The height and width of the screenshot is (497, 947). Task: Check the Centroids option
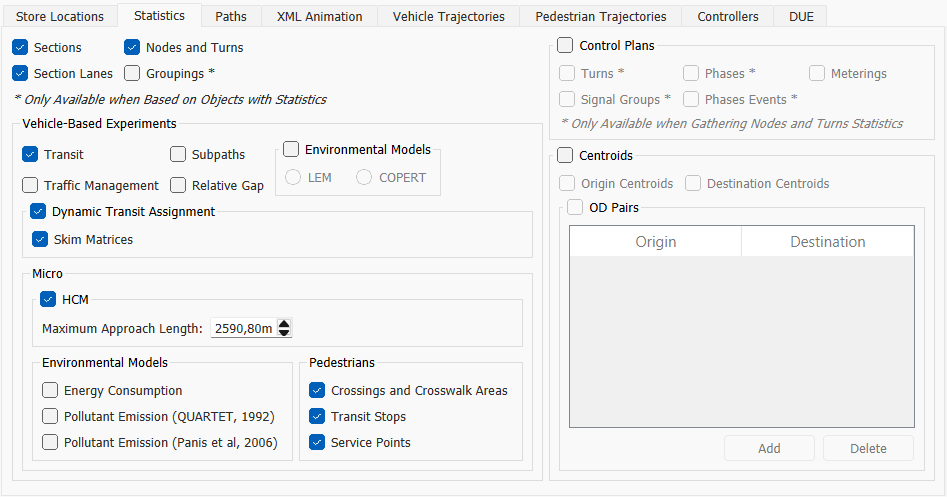click(565, 155)
